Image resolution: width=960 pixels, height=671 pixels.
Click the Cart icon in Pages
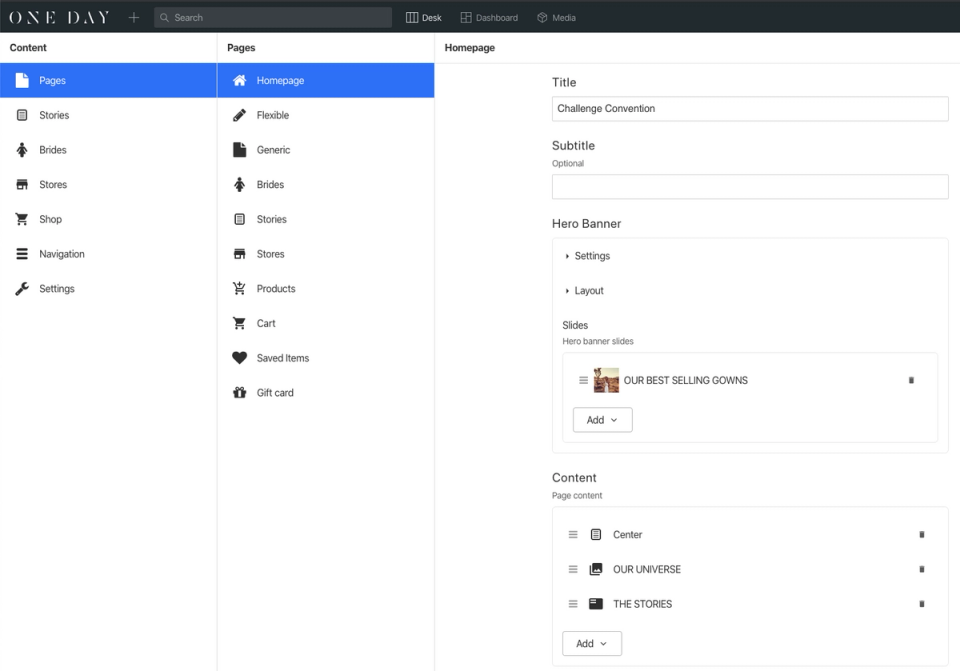pos(239,323)
